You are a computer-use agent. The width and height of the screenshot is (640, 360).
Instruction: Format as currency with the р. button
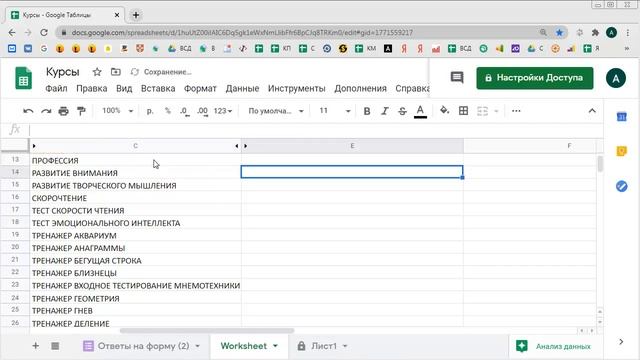150,111
